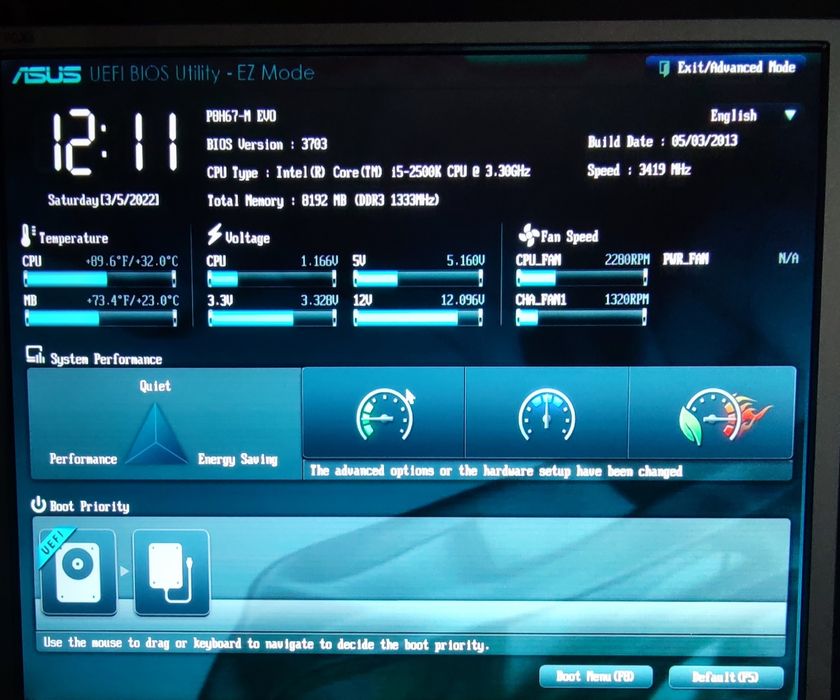840x700 pixels.
Task: Click the Default (F5) button
Action: coord(725,677)
